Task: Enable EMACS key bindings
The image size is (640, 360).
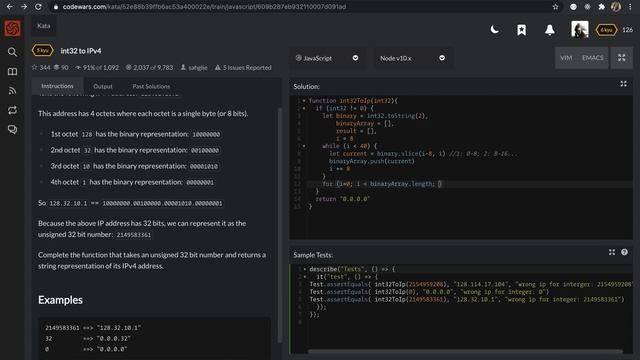Action: click(592, 58)
